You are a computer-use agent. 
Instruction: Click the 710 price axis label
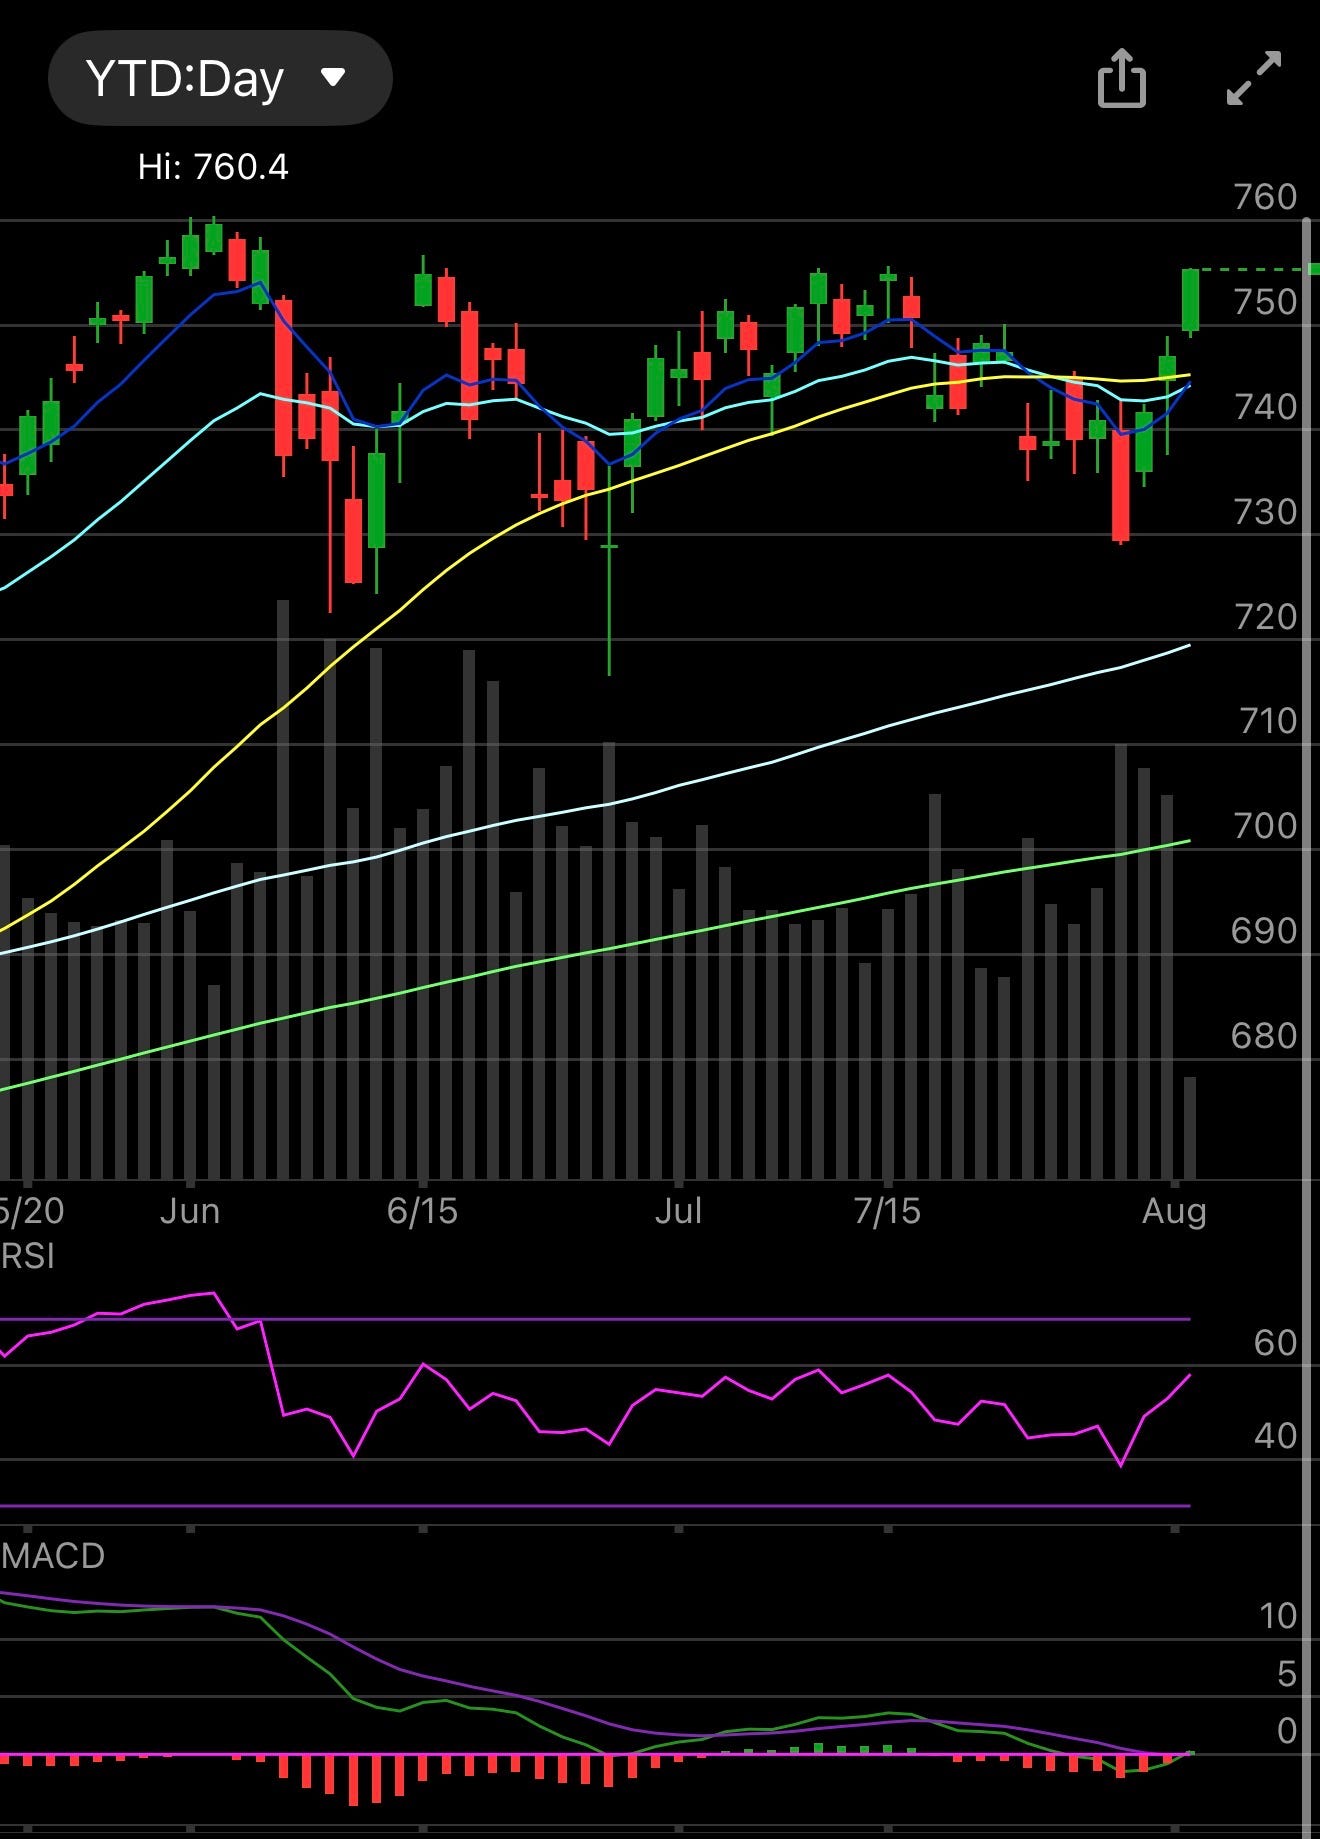click(1267, 721)
